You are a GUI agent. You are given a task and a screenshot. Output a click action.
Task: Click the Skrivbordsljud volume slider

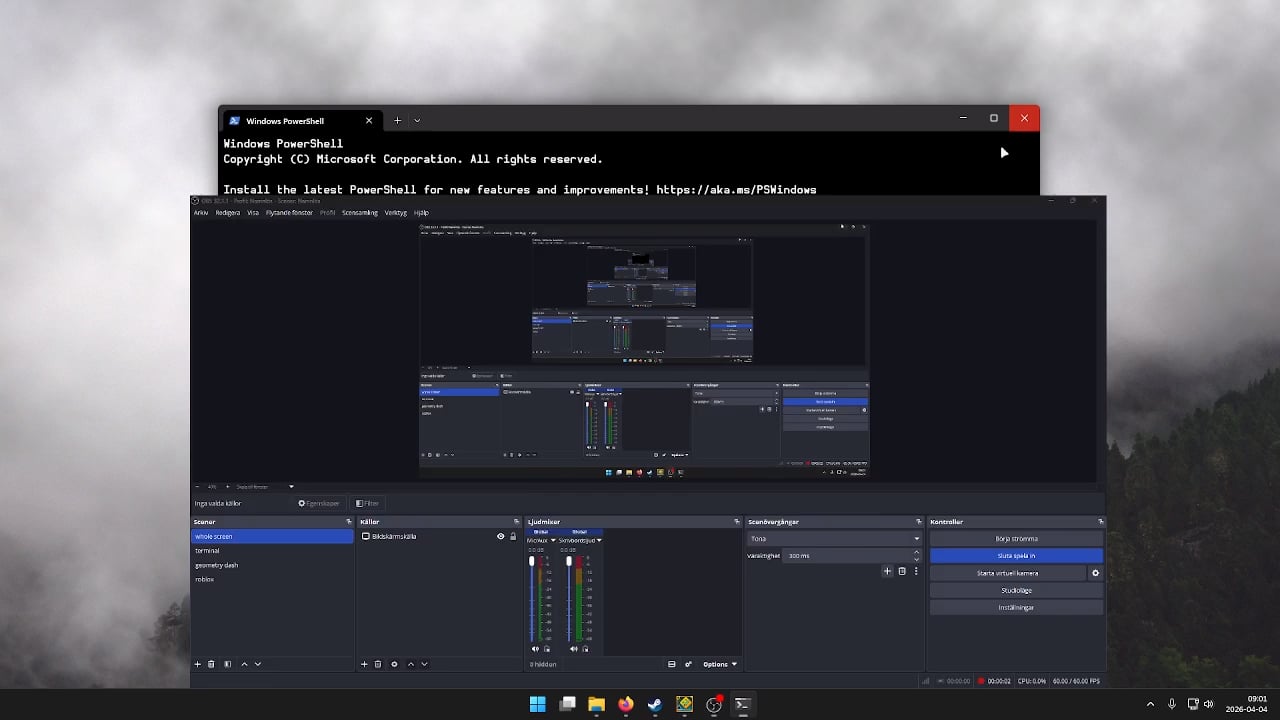point(569,598)
